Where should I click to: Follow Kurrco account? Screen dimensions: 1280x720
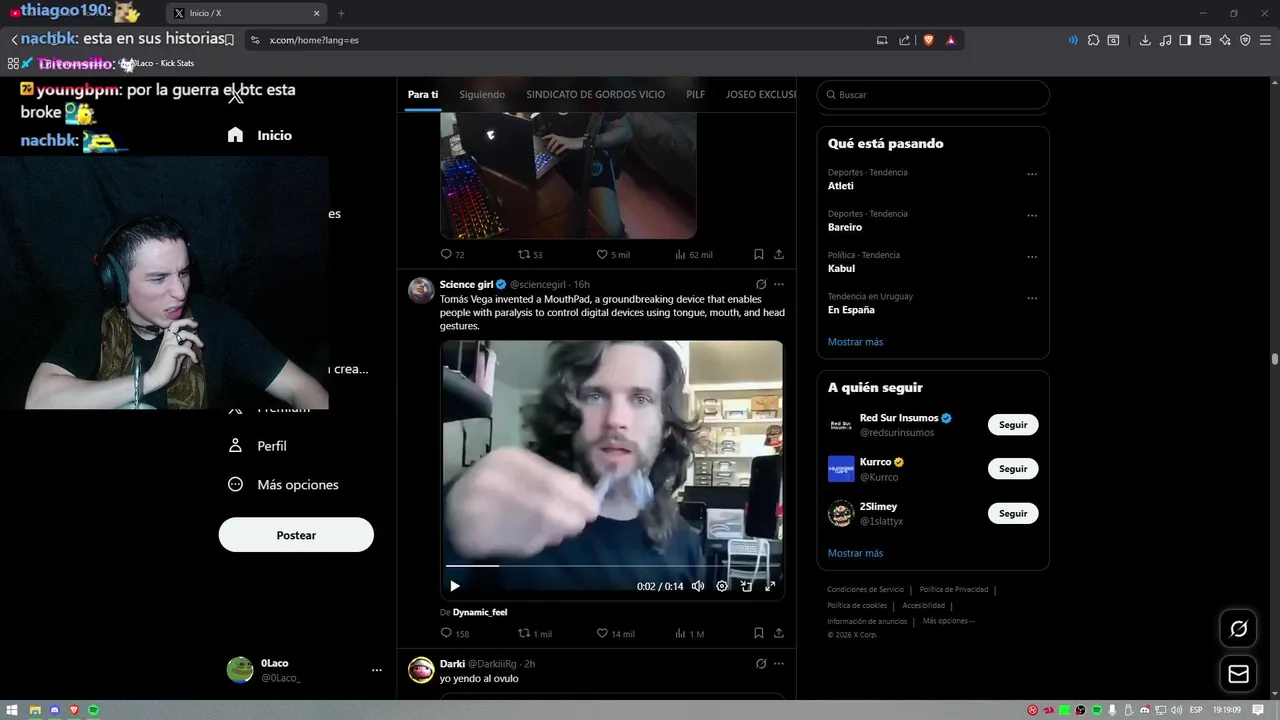(1013, 469)
